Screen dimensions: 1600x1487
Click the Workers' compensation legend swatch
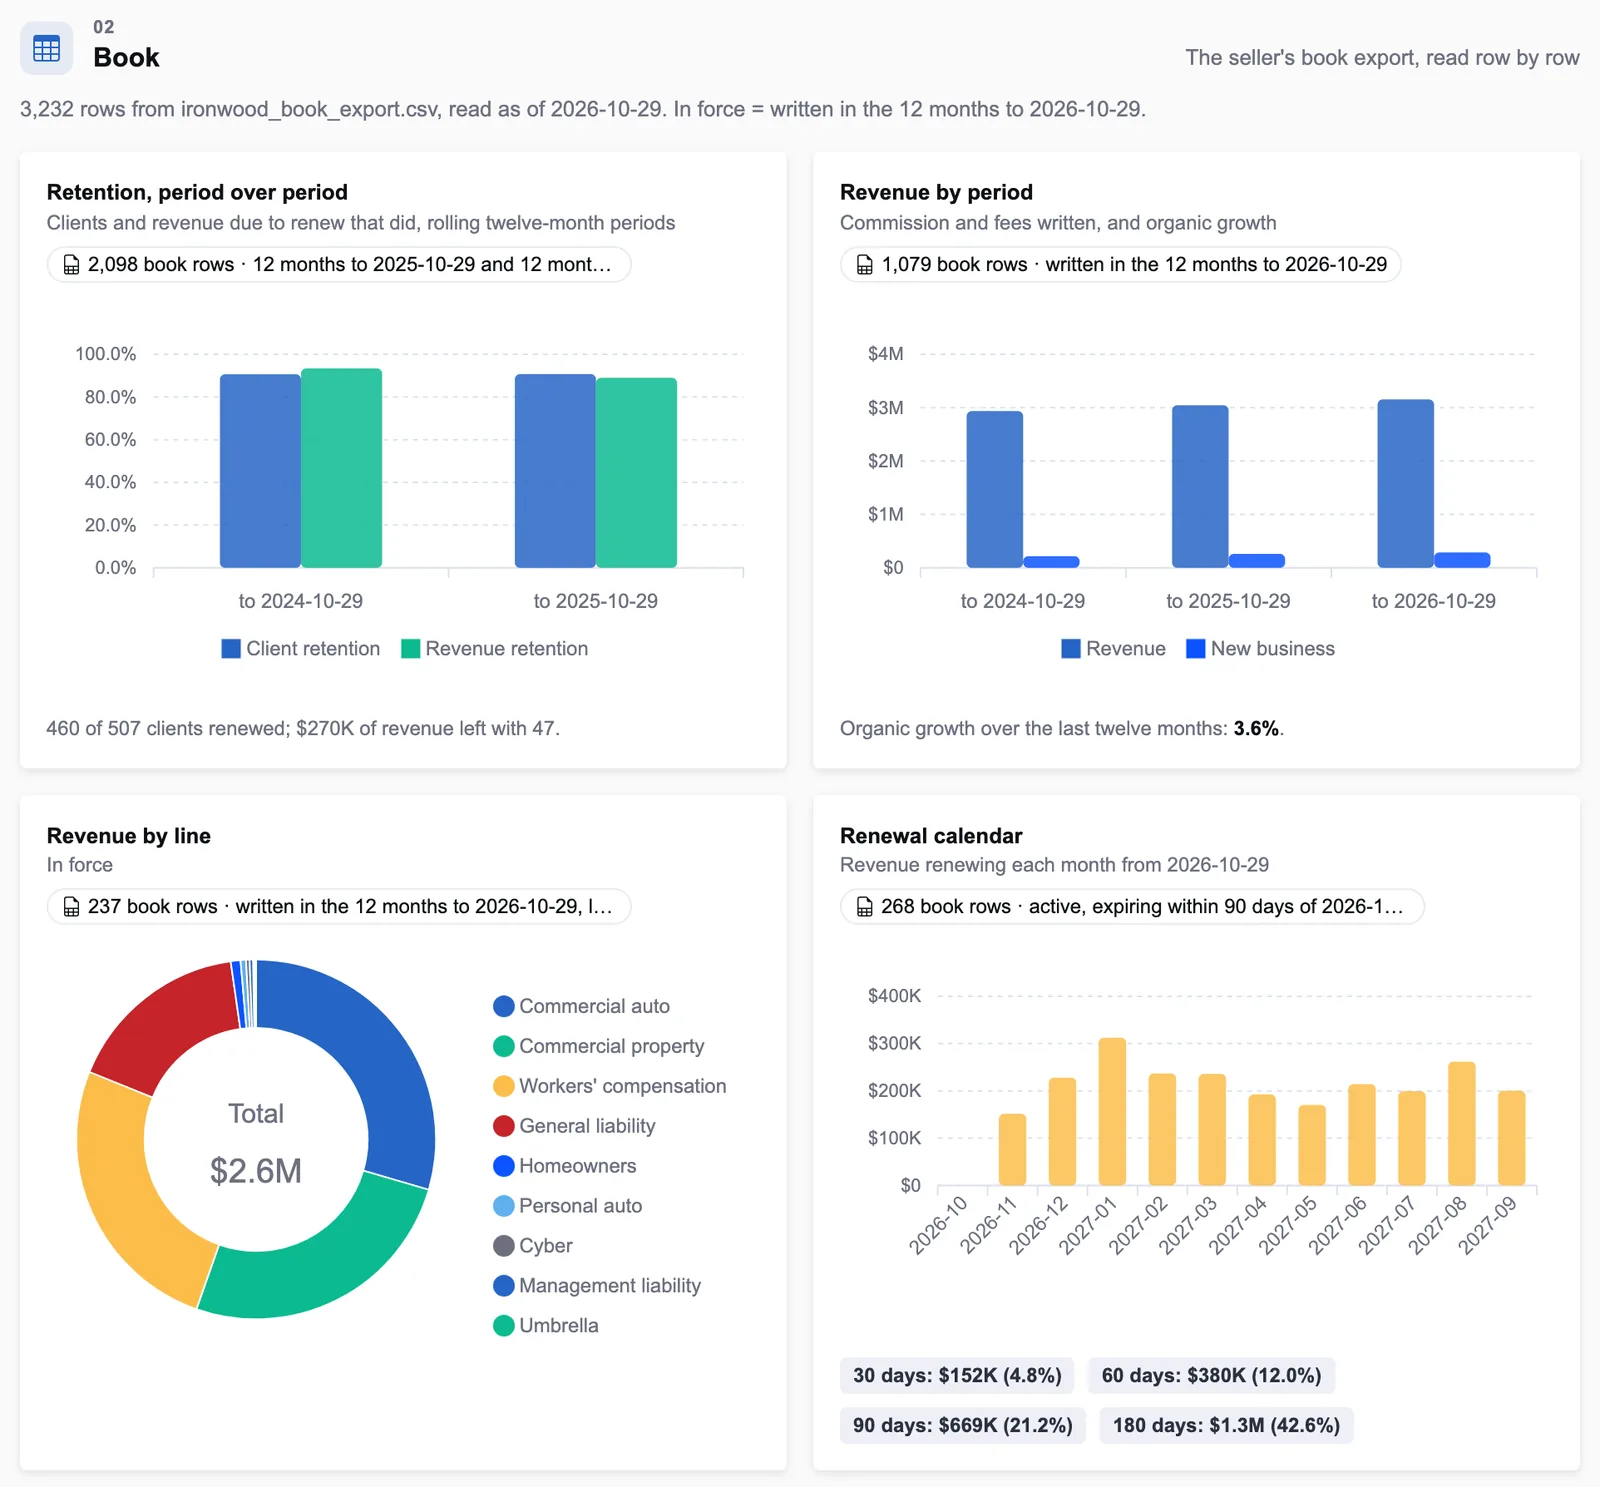[x=504, y=1086]
